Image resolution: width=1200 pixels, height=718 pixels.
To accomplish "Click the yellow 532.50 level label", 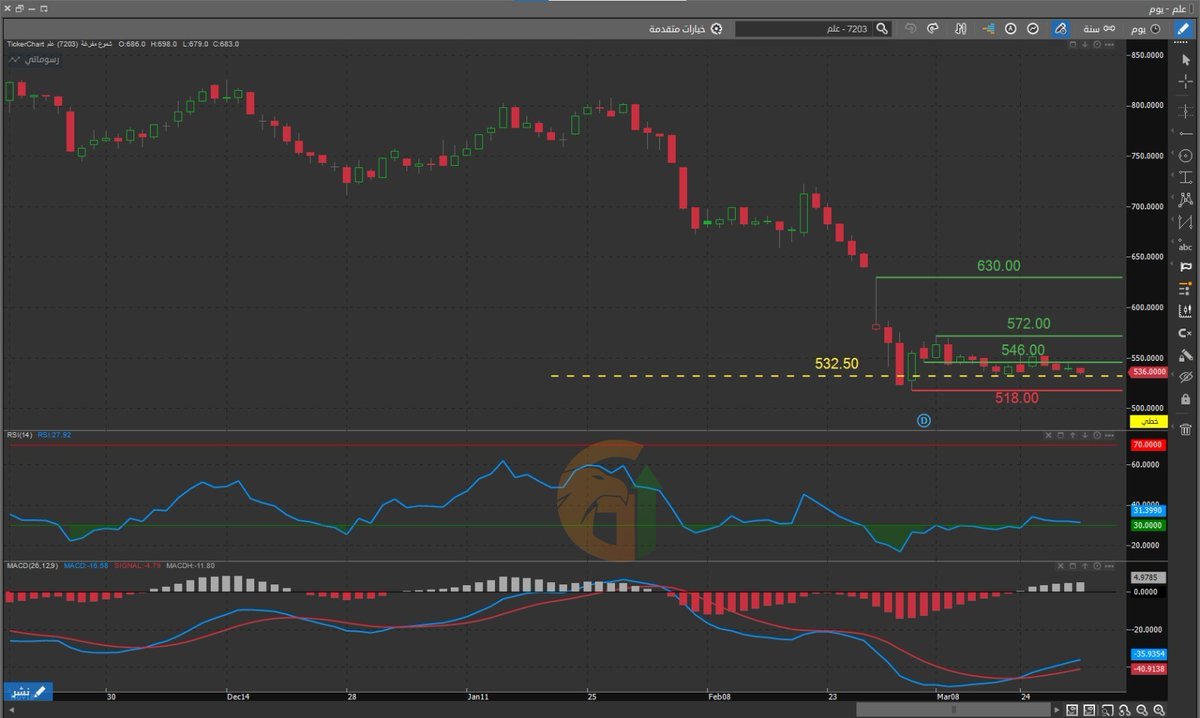I will pyautogui.click(x=837, y=364).
